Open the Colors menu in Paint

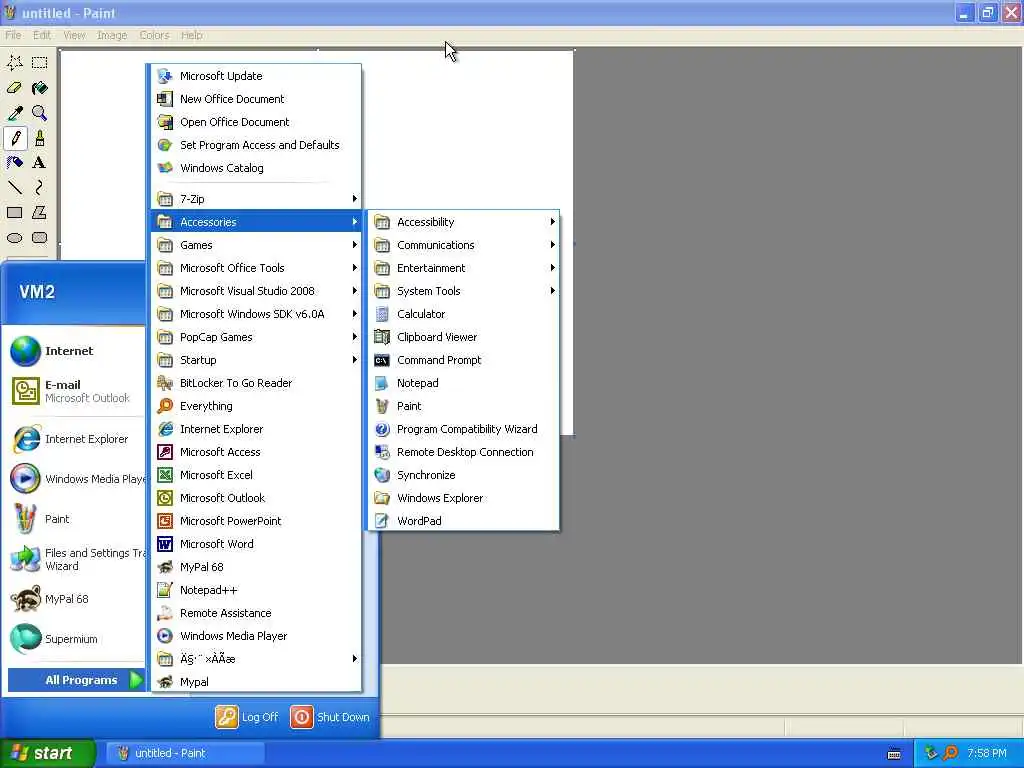pos(154,35)
